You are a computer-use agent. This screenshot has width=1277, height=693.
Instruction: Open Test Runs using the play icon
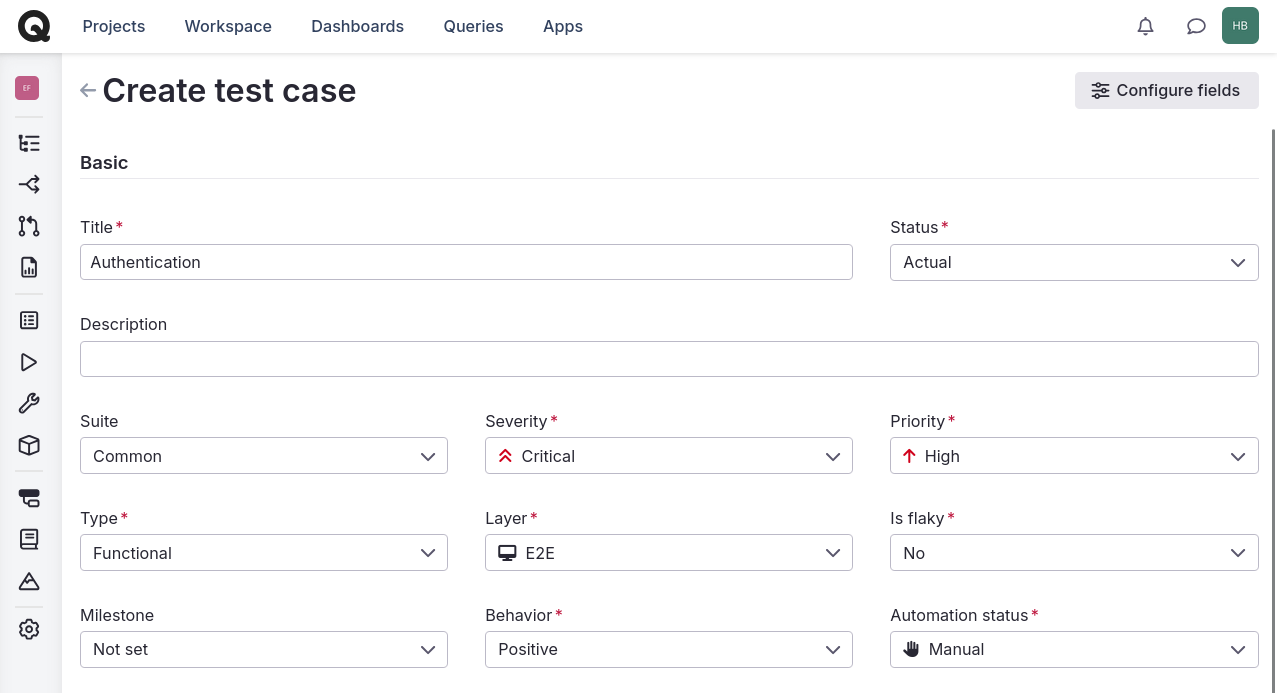[28, 362]
